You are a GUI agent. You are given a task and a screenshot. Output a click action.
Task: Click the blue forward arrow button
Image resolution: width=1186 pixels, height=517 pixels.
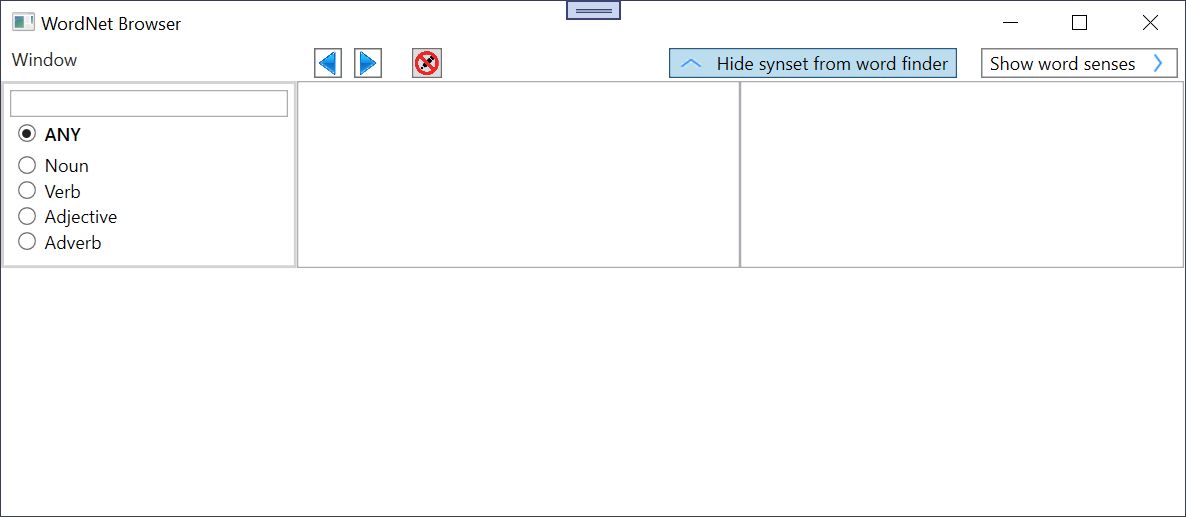coord(368,63)
